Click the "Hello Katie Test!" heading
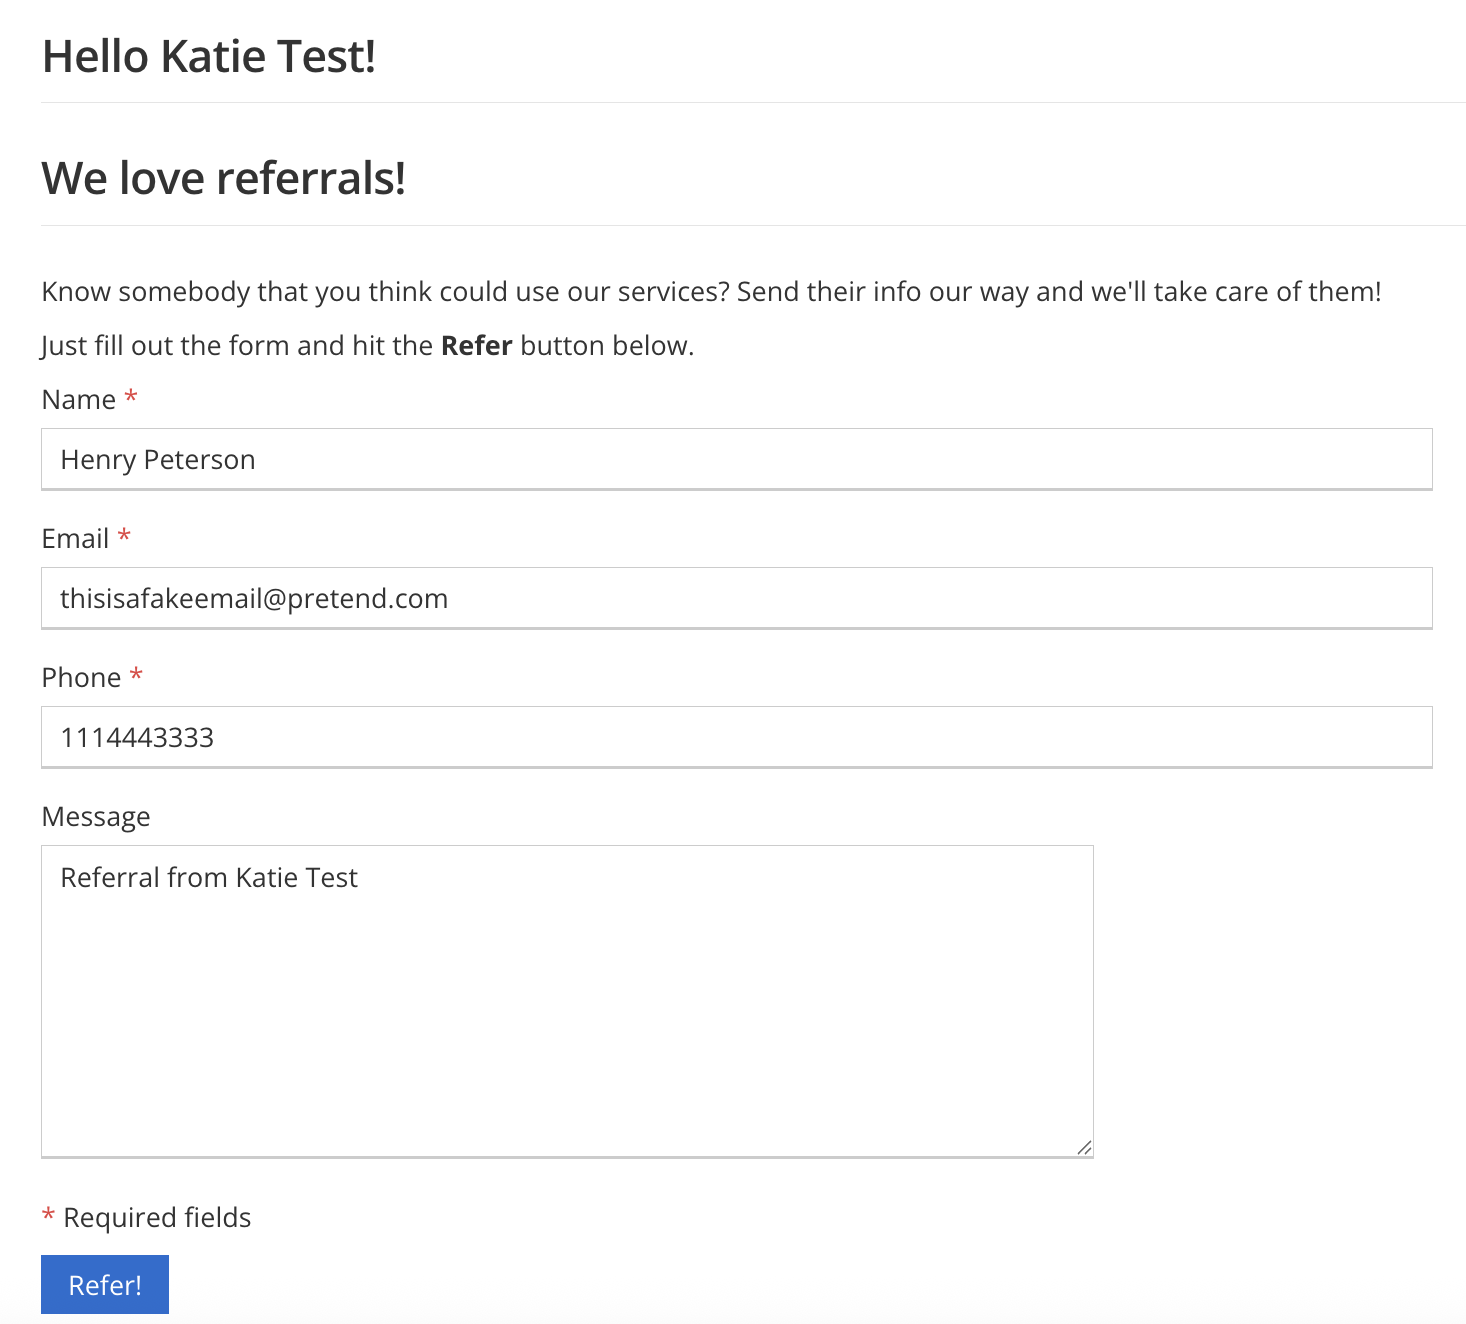 click(209, 57)
